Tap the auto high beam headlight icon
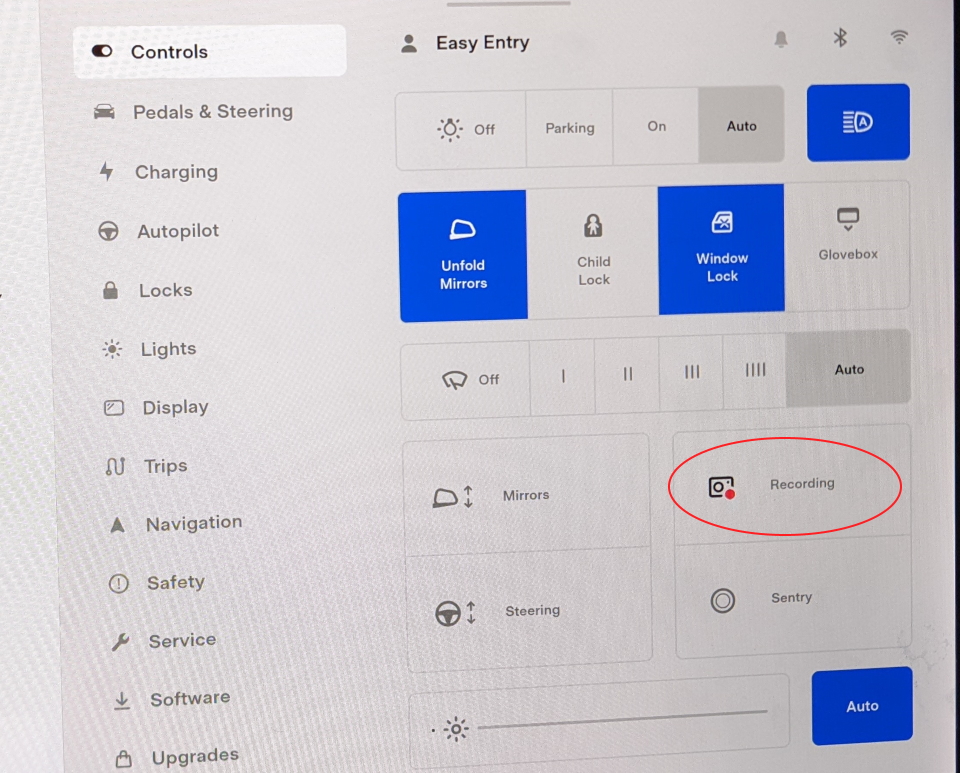 [858, 122]
